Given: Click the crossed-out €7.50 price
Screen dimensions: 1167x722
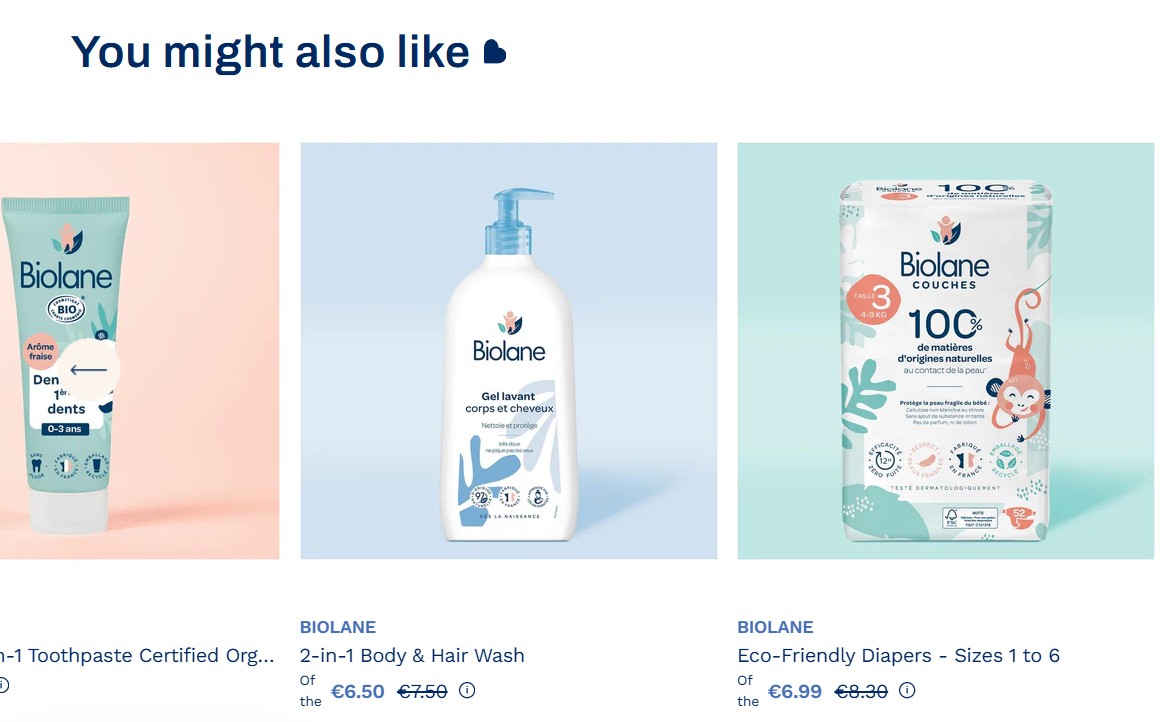Looking at the screenshot, I should pos(422,691).
